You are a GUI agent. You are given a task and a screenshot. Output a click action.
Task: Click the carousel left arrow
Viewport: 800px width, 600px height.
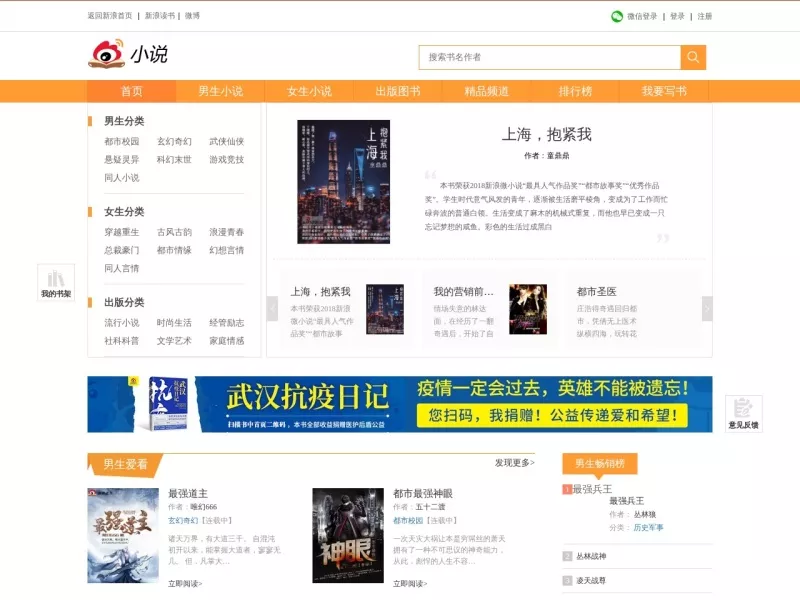272,309
